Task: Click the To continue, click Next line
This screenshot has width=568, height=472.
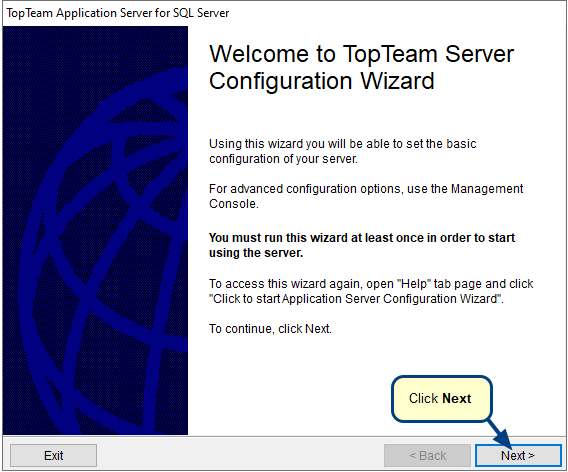Action: pyautogui.click(x=270, y=329)
